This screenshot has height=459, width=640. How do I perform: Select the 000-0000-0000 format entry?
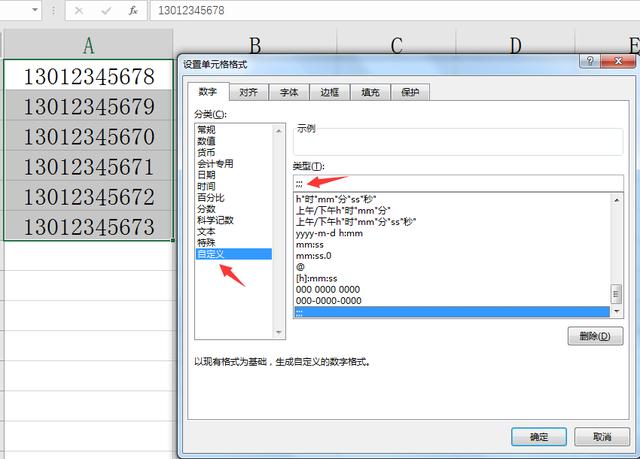328,301
